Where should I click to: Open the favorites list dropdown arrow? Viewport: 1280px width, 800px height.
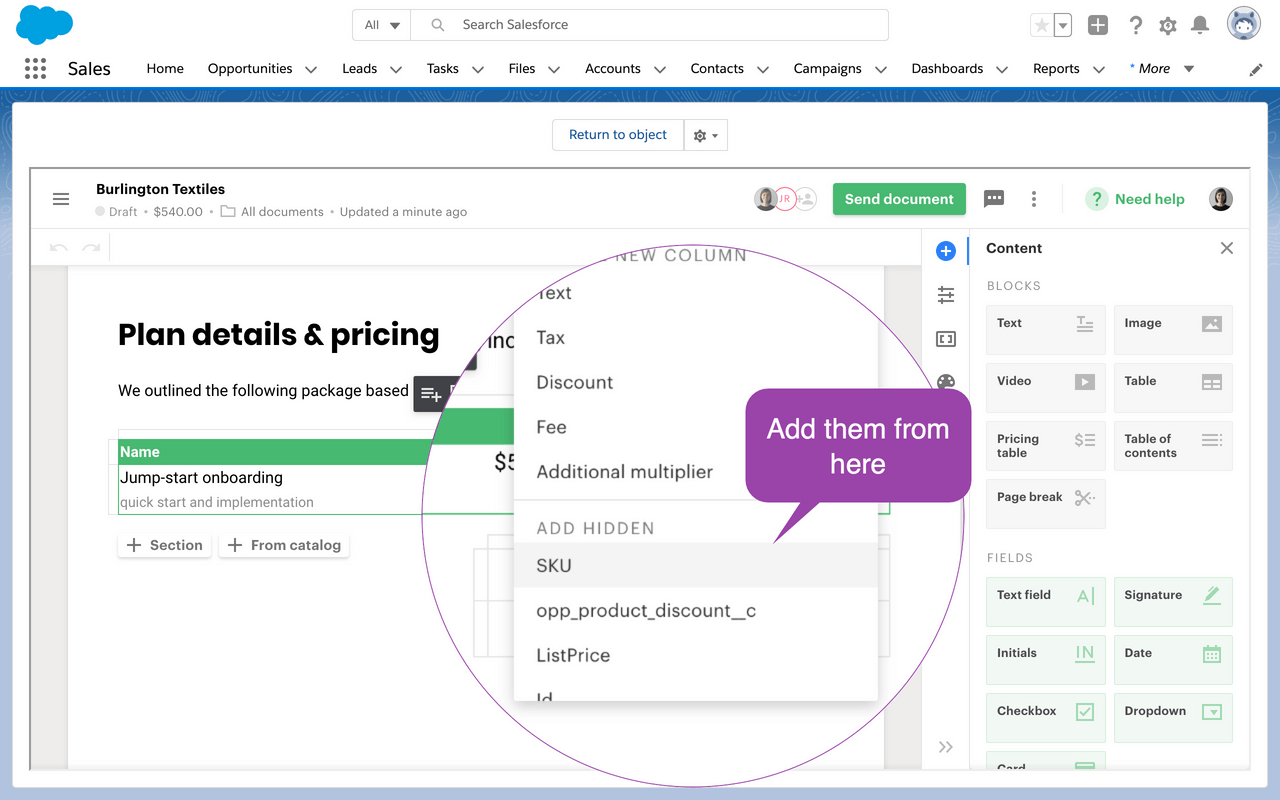[x=1062, y=25]
